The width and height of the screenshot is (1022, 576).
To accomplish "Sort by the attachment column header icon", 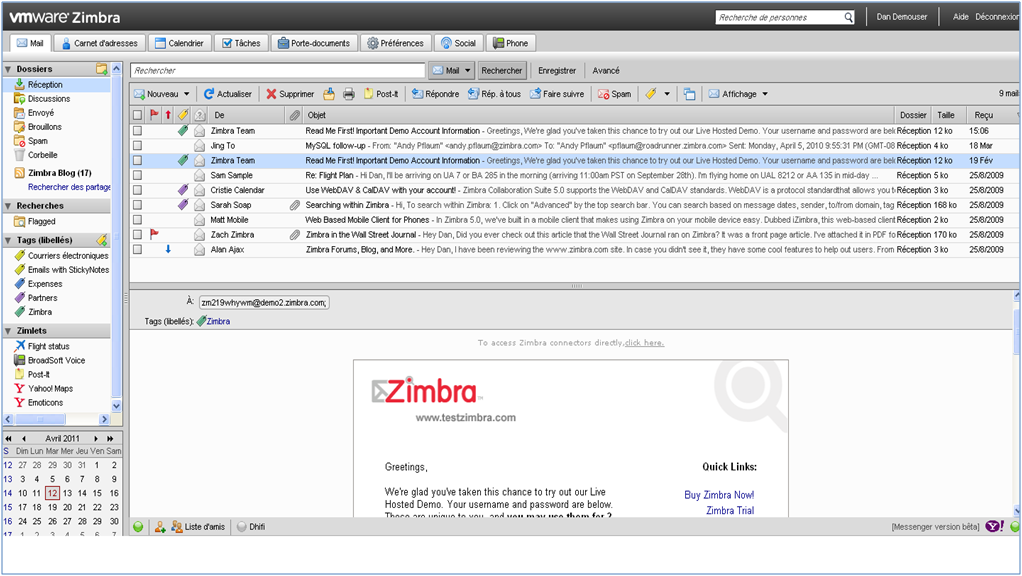I will (295, 115).
